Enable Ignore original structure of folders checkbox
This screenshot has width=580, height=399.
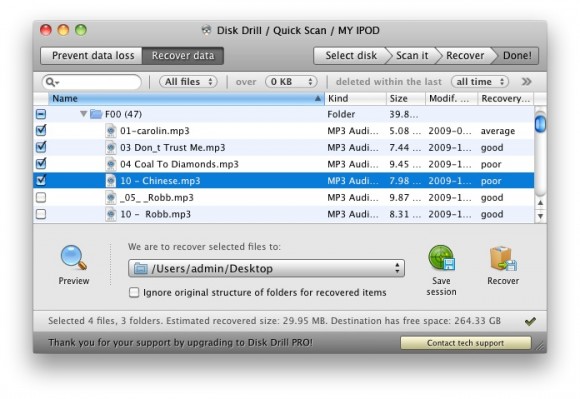coord(134,293)
